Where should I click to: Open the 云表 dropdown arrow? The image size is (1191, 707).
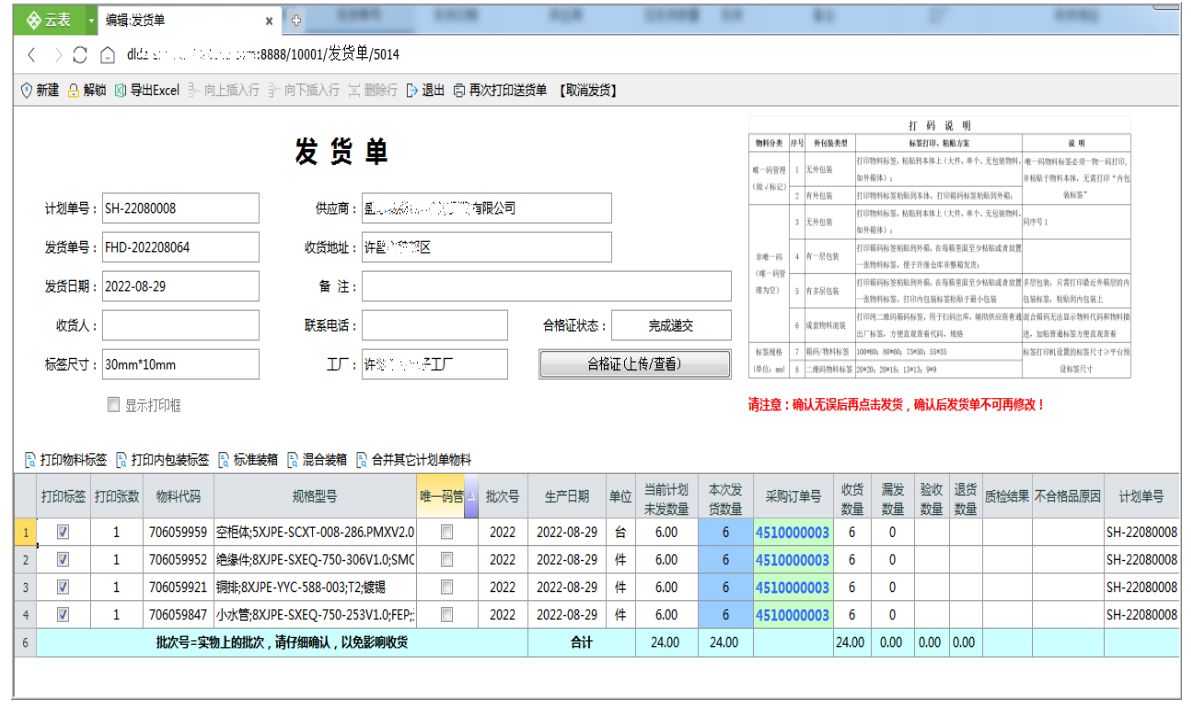91,21
